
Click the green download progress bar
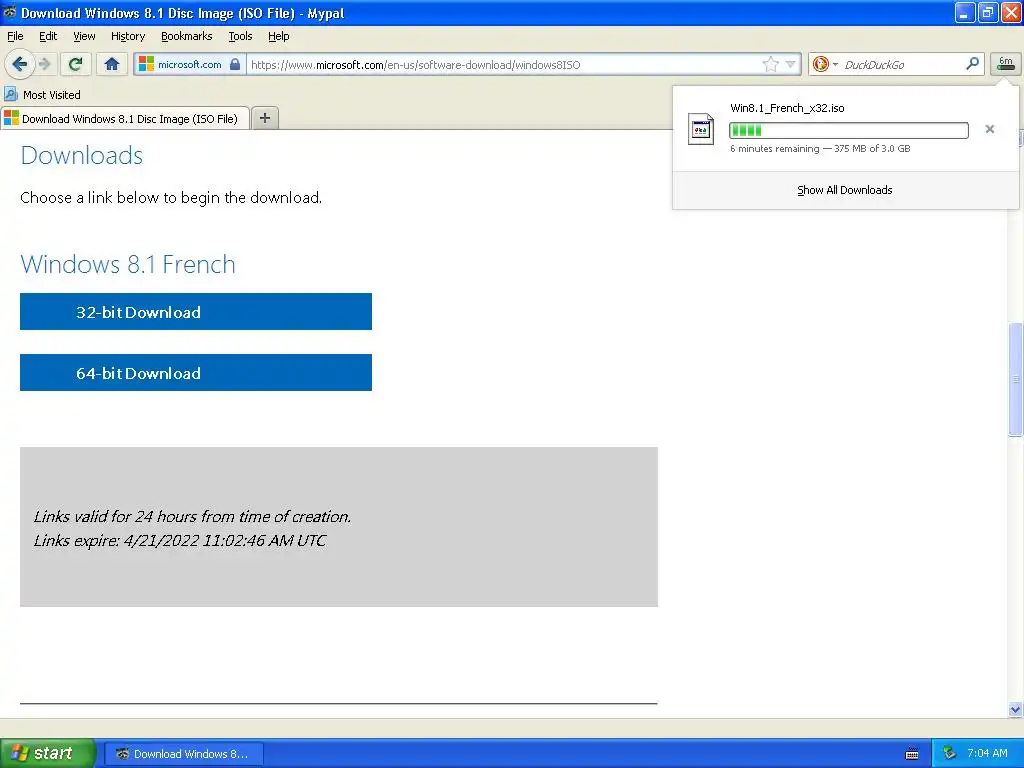pyautogui.click(x=848, y=130)
